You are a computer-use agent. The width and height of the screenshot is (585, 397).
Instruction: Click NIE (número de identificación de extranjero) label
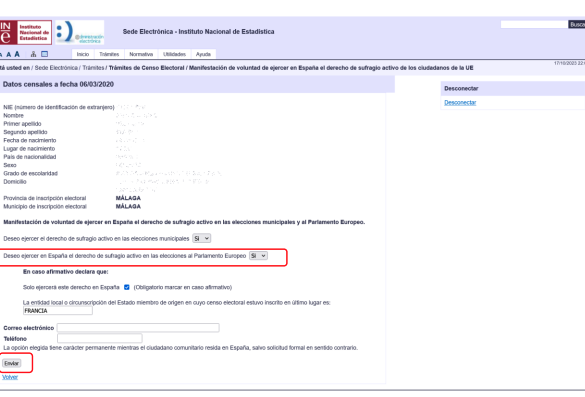click(x=59, y=107)
